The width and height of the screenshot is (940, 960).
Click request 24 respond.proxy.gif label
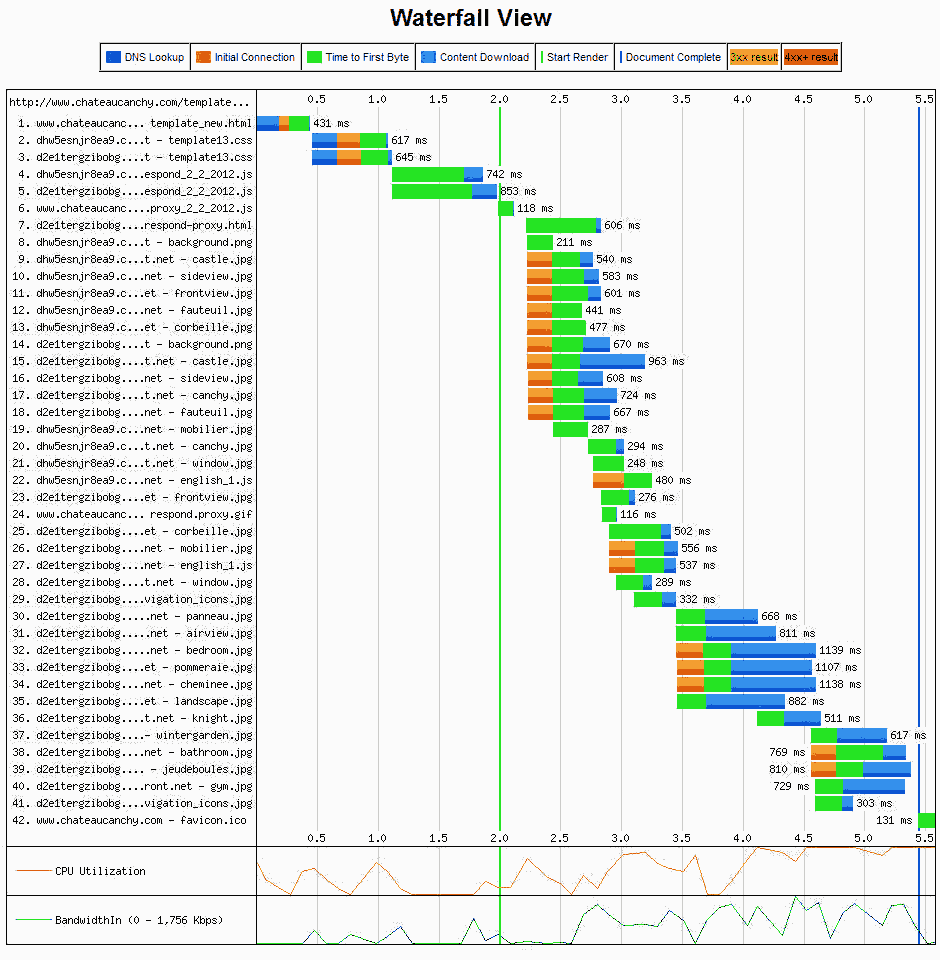pos(133,514)
